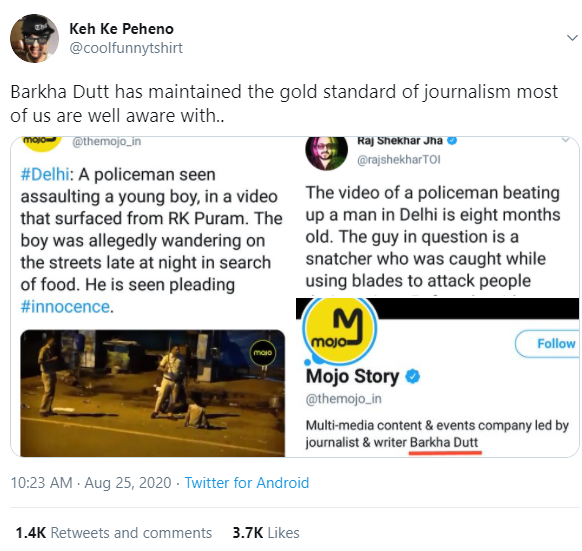Open the @rajshekharTOI handle
Image resolution: width=582 pixels, height=551 pixels.
(399, 160)
